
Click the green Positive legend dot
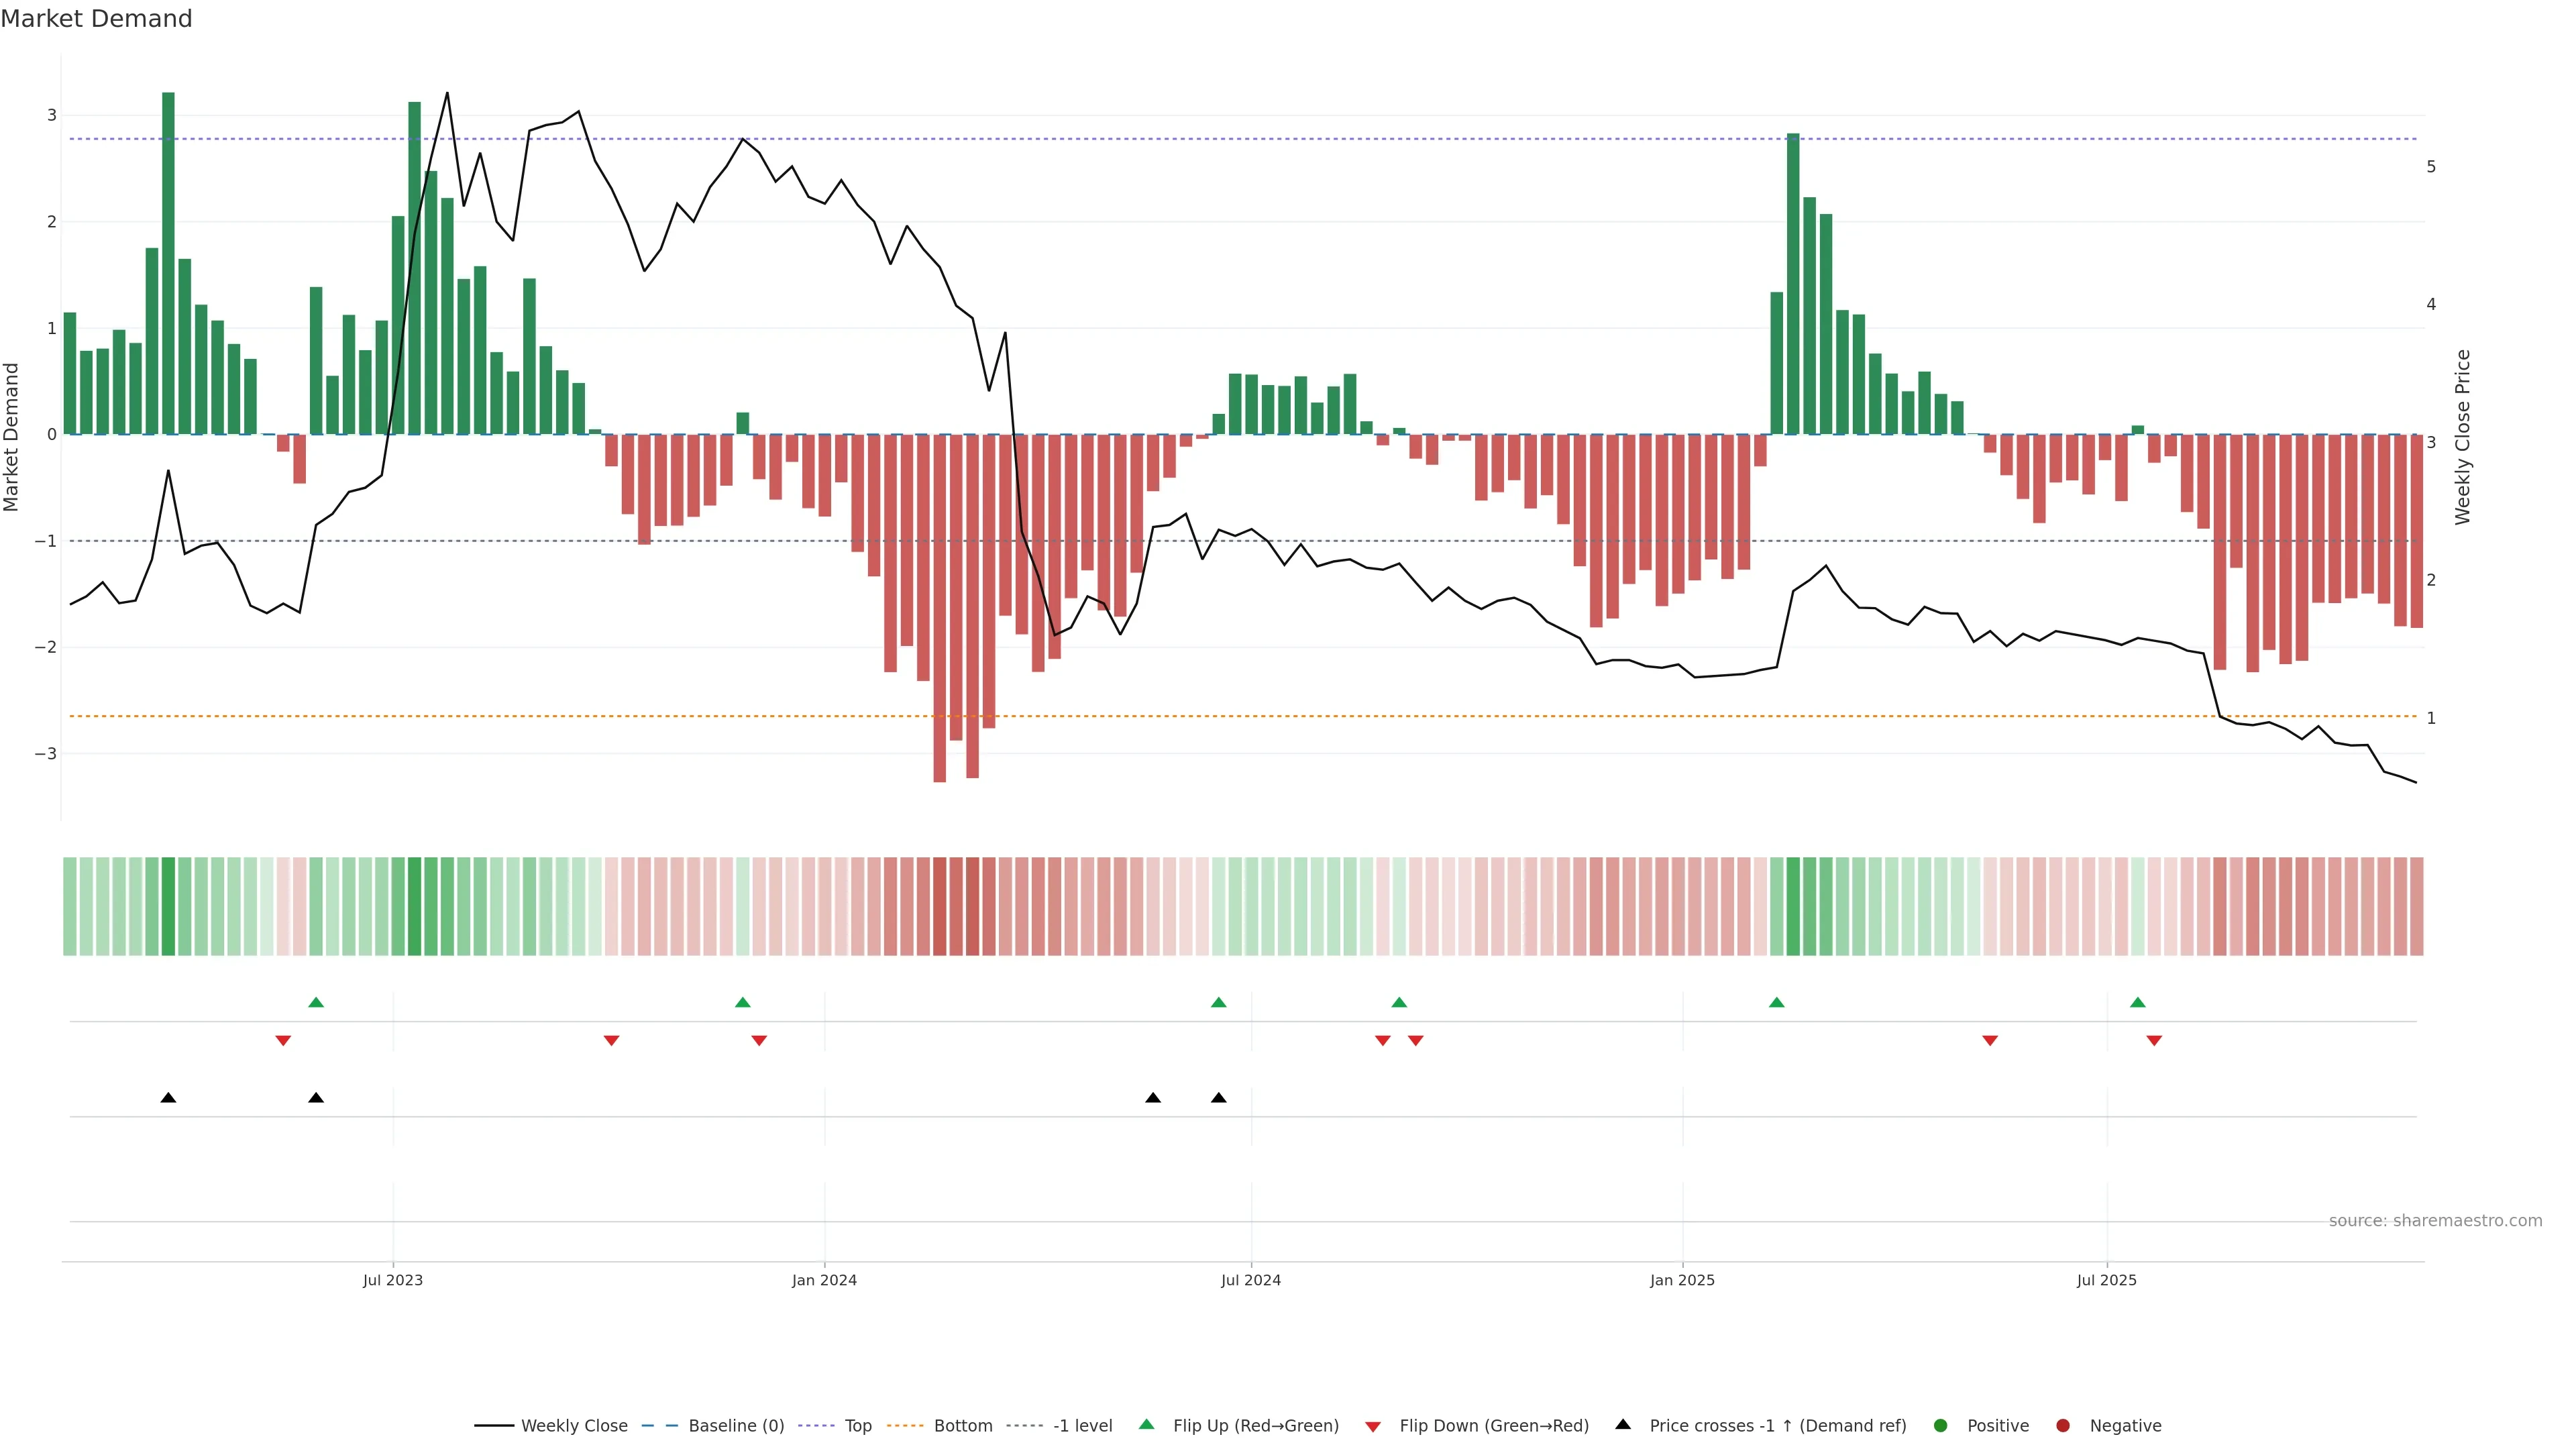tap(1941, 1426)
